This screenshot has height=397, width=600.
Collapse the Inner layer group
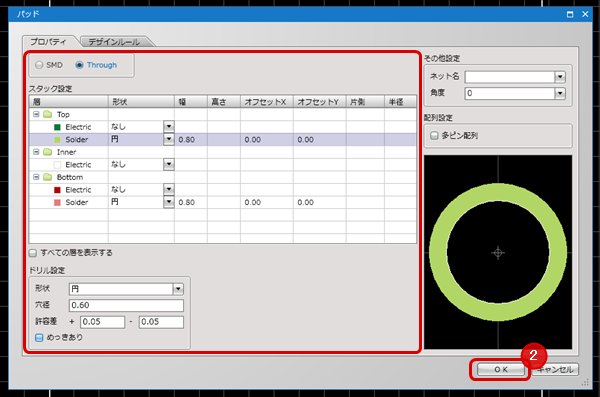click(36, 152)
